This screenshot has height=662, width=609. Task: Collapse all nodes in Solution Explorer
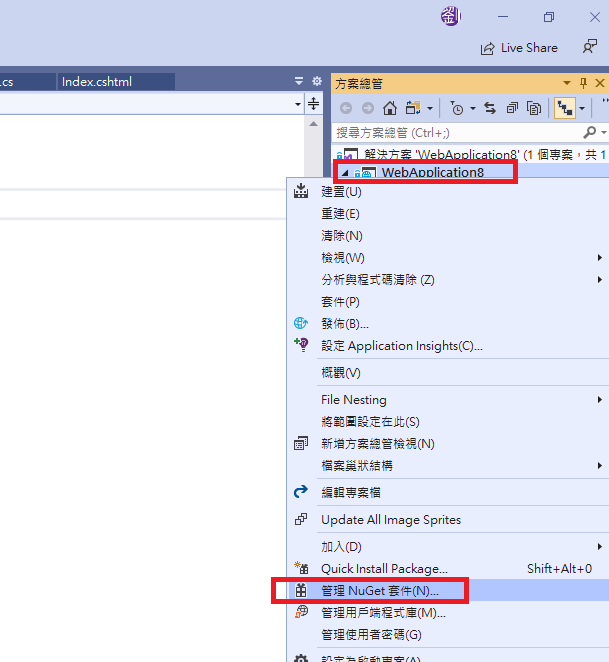pyautogui.click(x=512, y=109)
